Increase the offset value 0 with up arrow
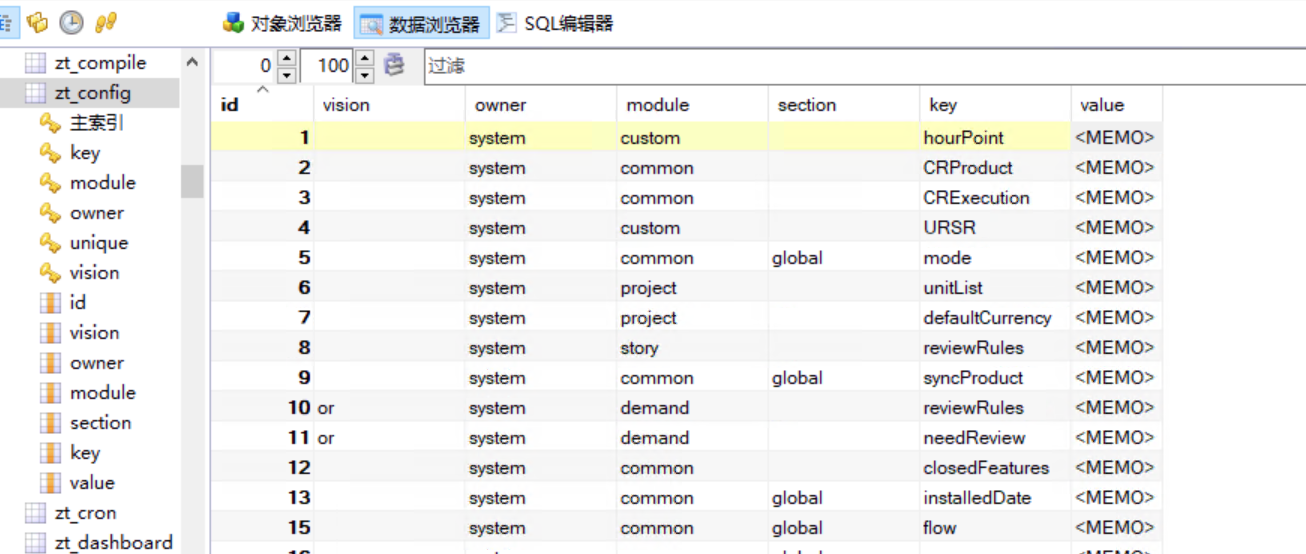Viewport: 1306px width, 554px height. [x=287, y=59]
